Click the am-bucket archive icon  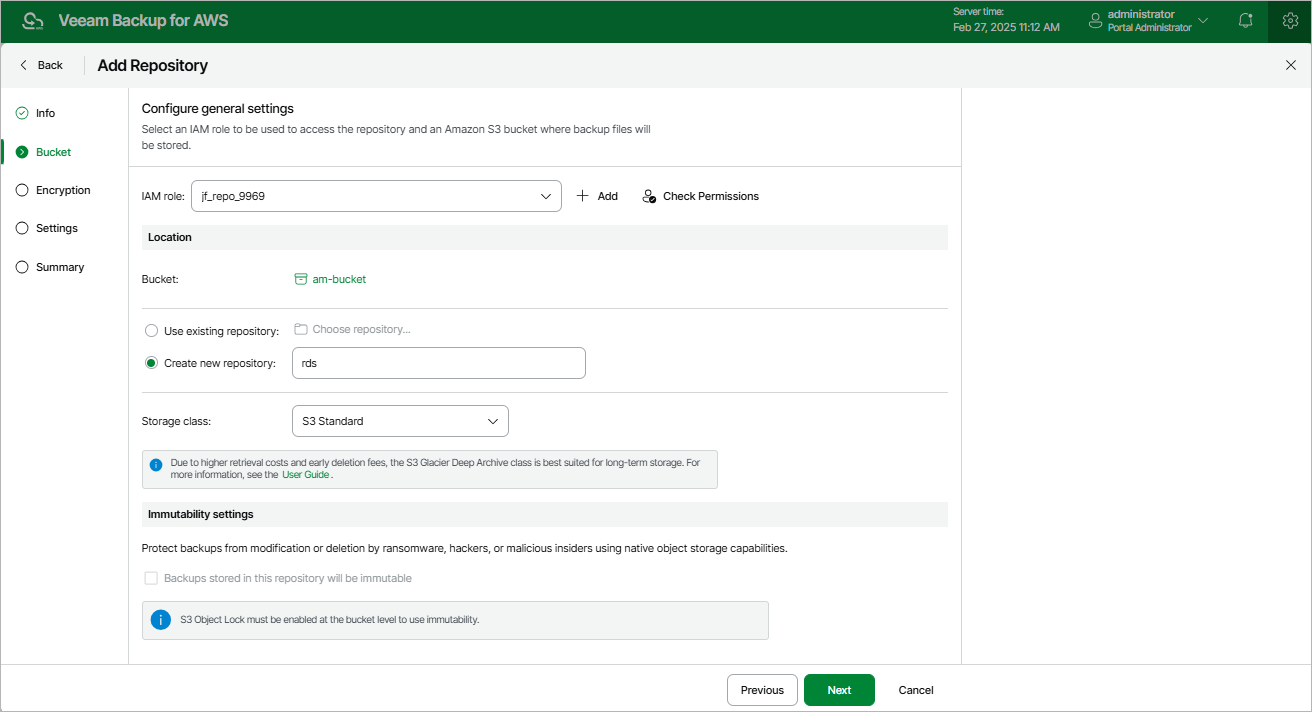click(300, 279)
